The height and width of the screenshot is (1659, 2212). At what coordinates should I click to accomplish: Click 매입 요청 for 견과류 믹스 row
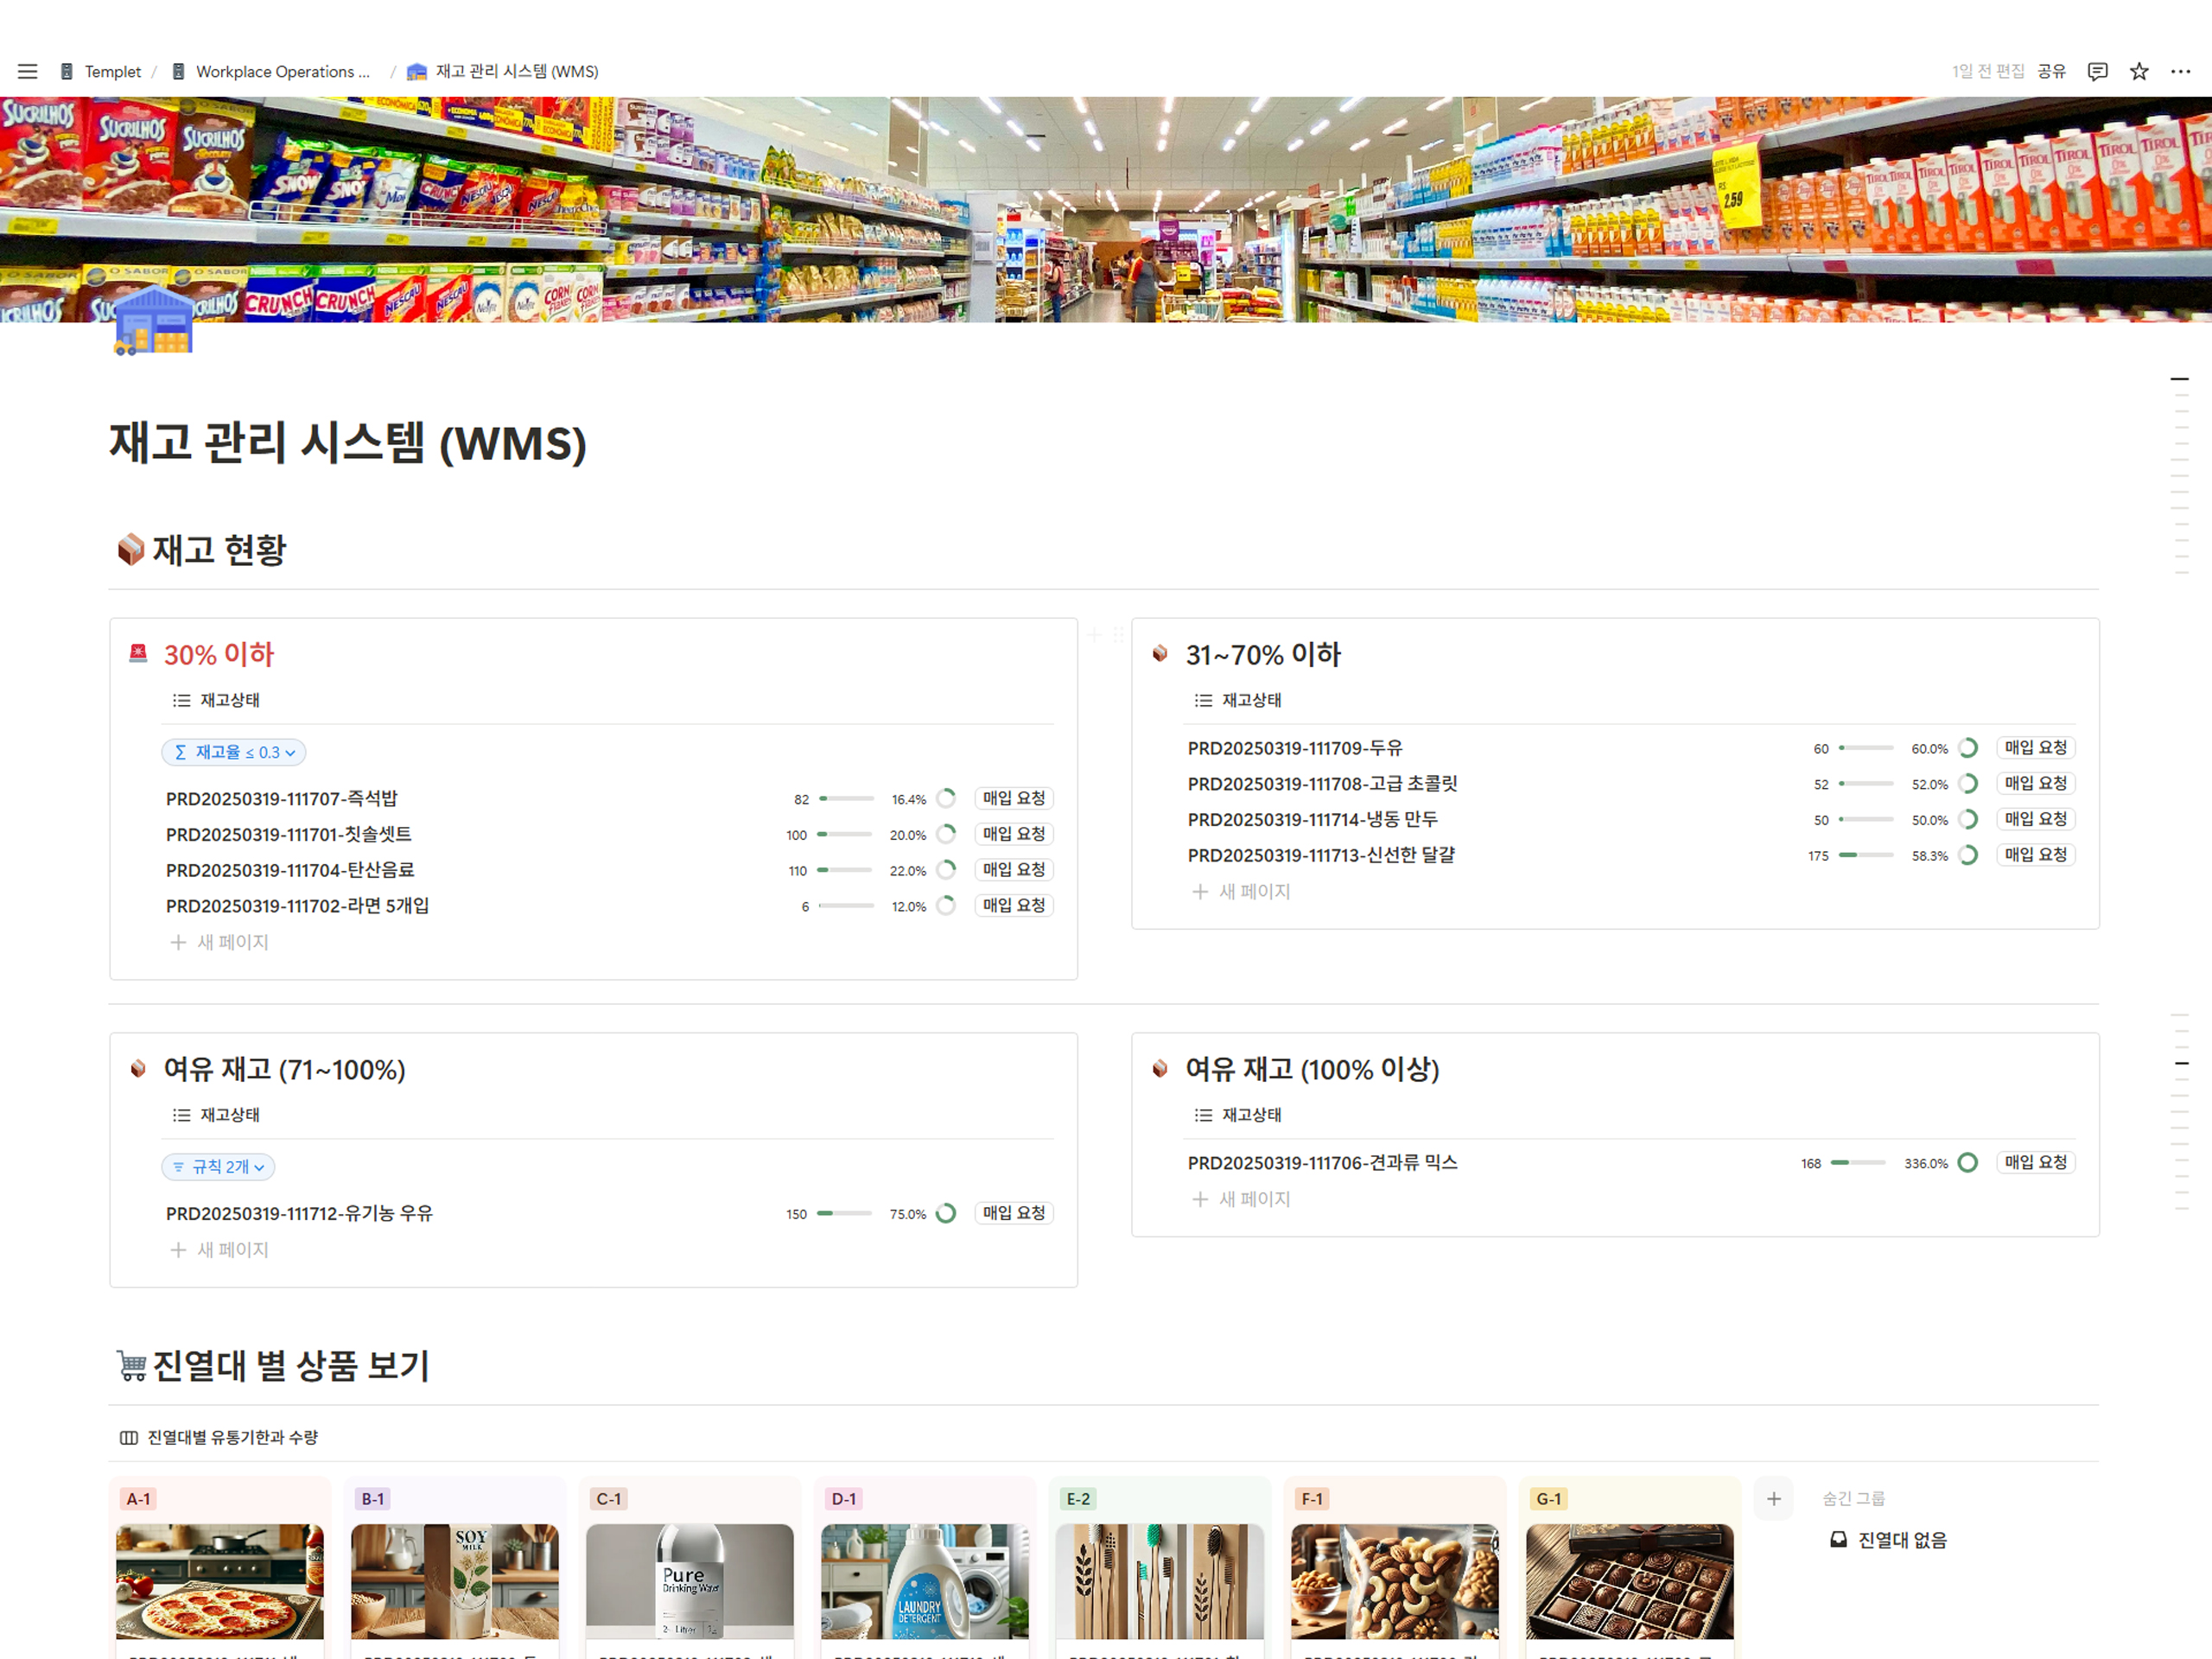(x=2035, y=1162)
